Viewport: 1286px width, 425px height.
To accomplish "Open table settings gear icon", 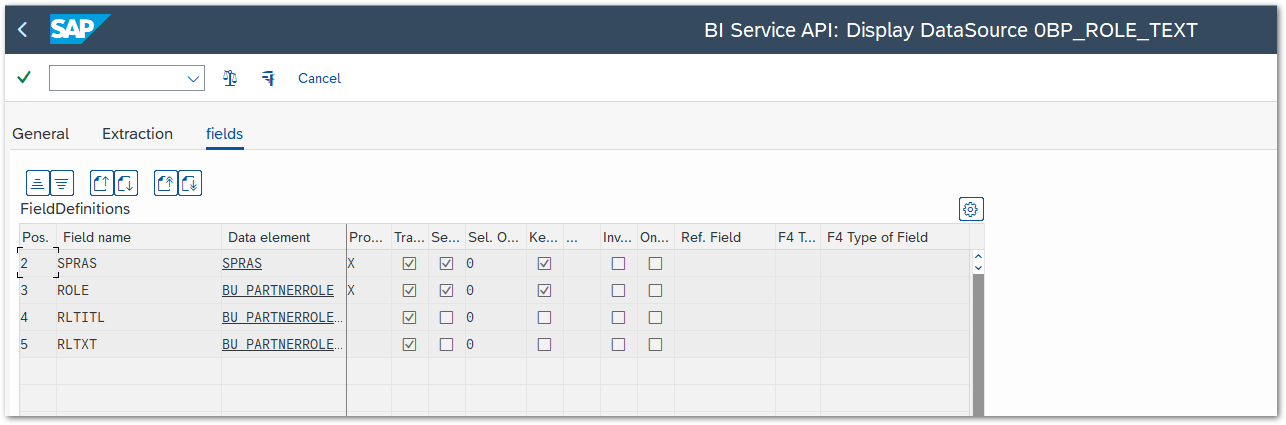I will (x=970, y=209).
